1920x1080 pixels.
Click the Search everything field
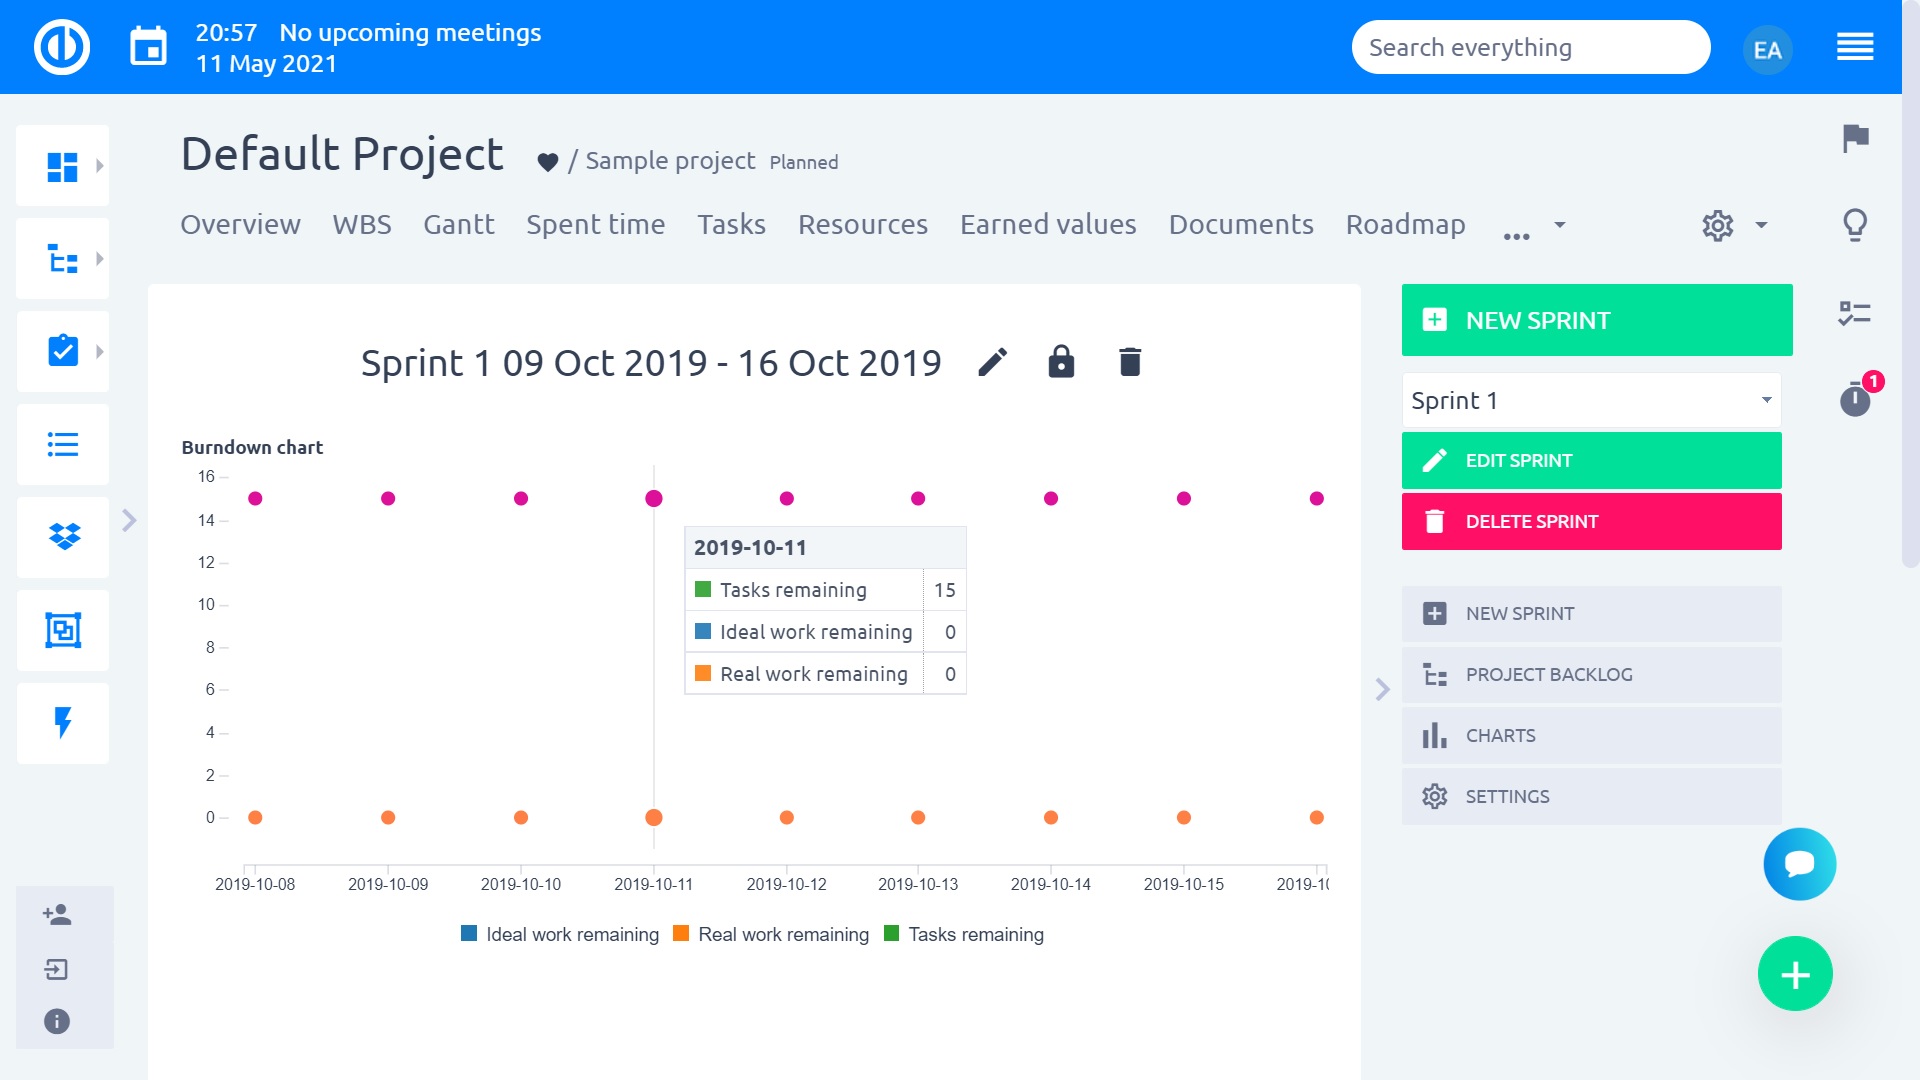tap(1530, 47)
